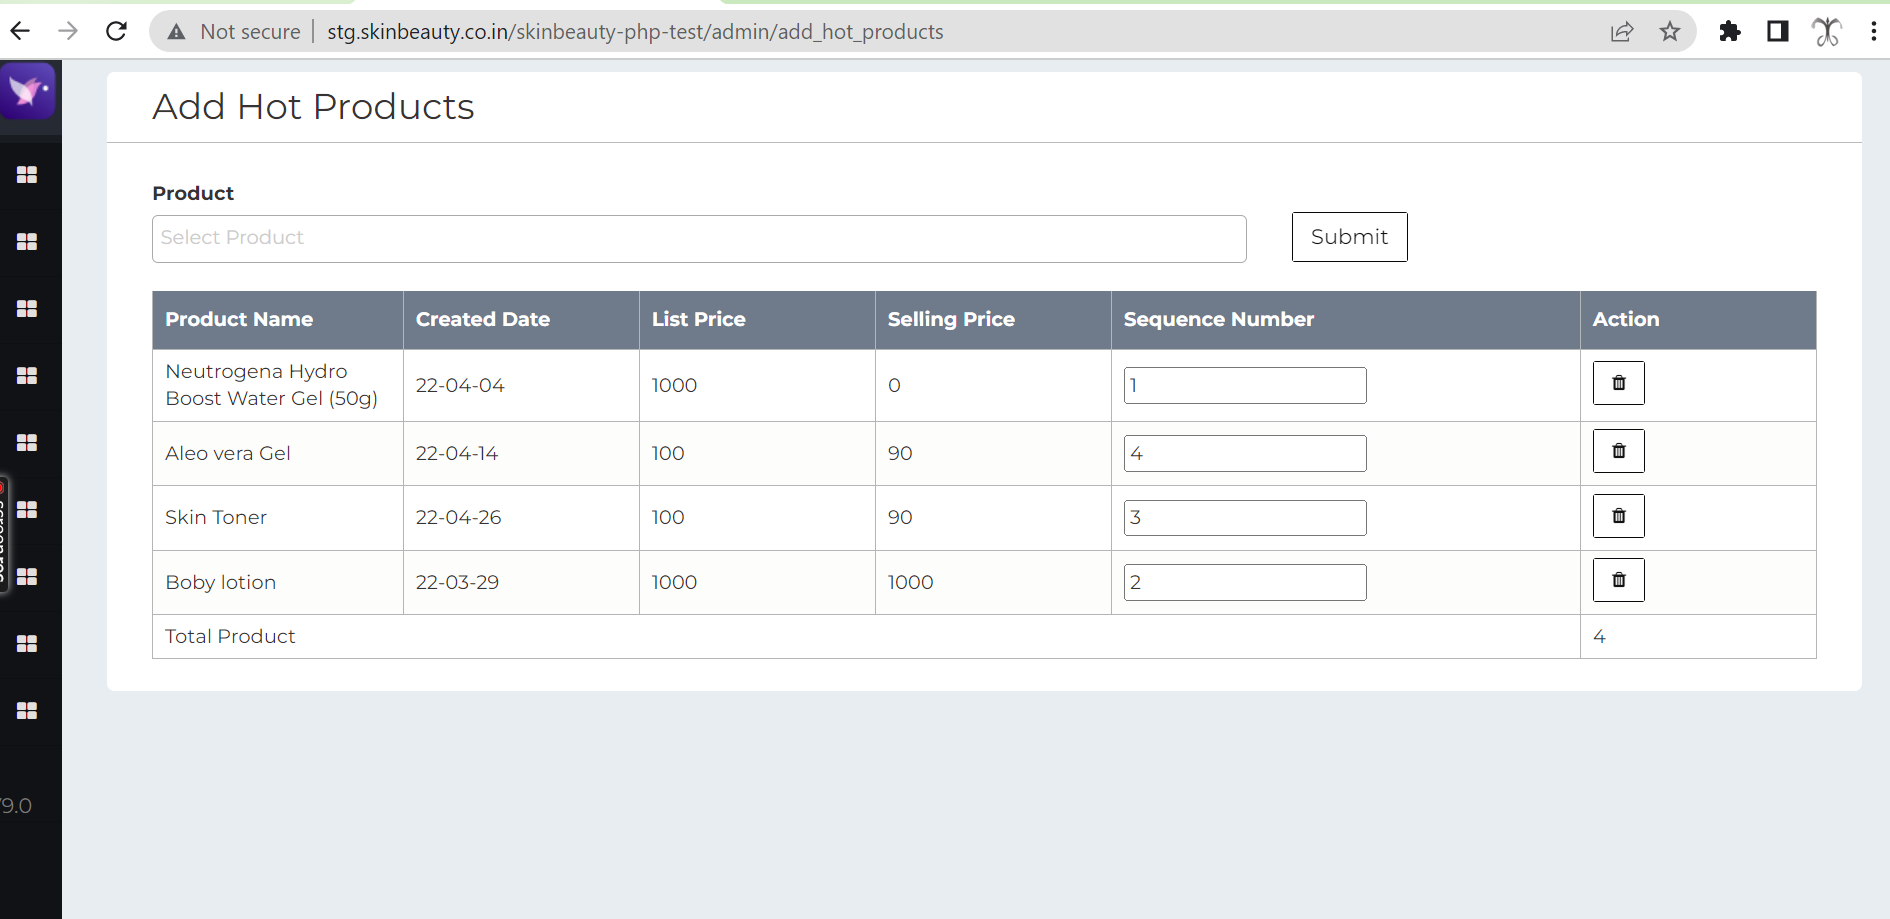Bookmark this page with the star icon
The image size is (1890, 919).
pyautogui.click(x=1670, y=31)
